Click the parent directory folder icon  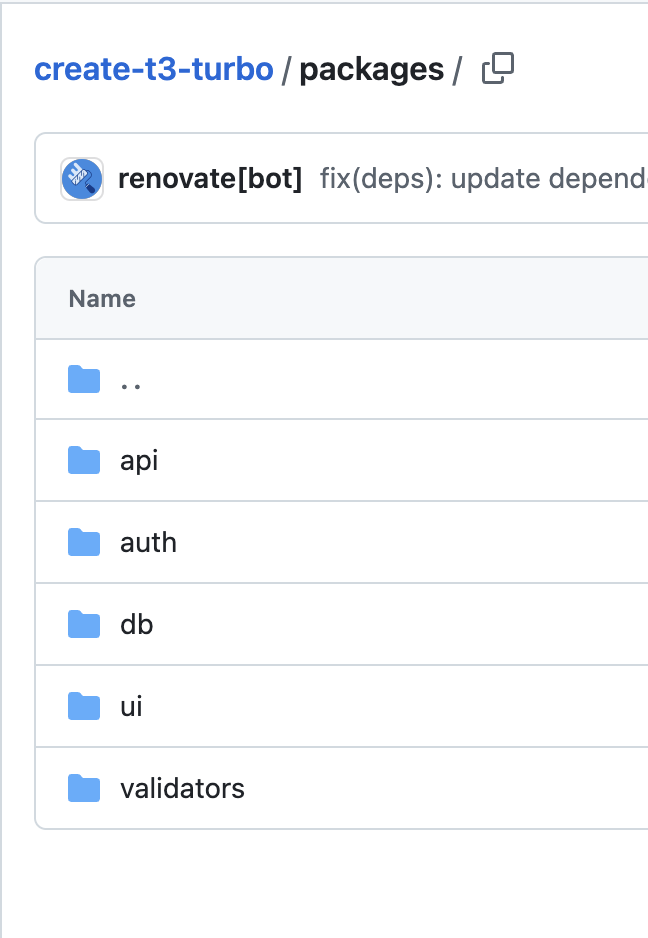click(84, 379)
